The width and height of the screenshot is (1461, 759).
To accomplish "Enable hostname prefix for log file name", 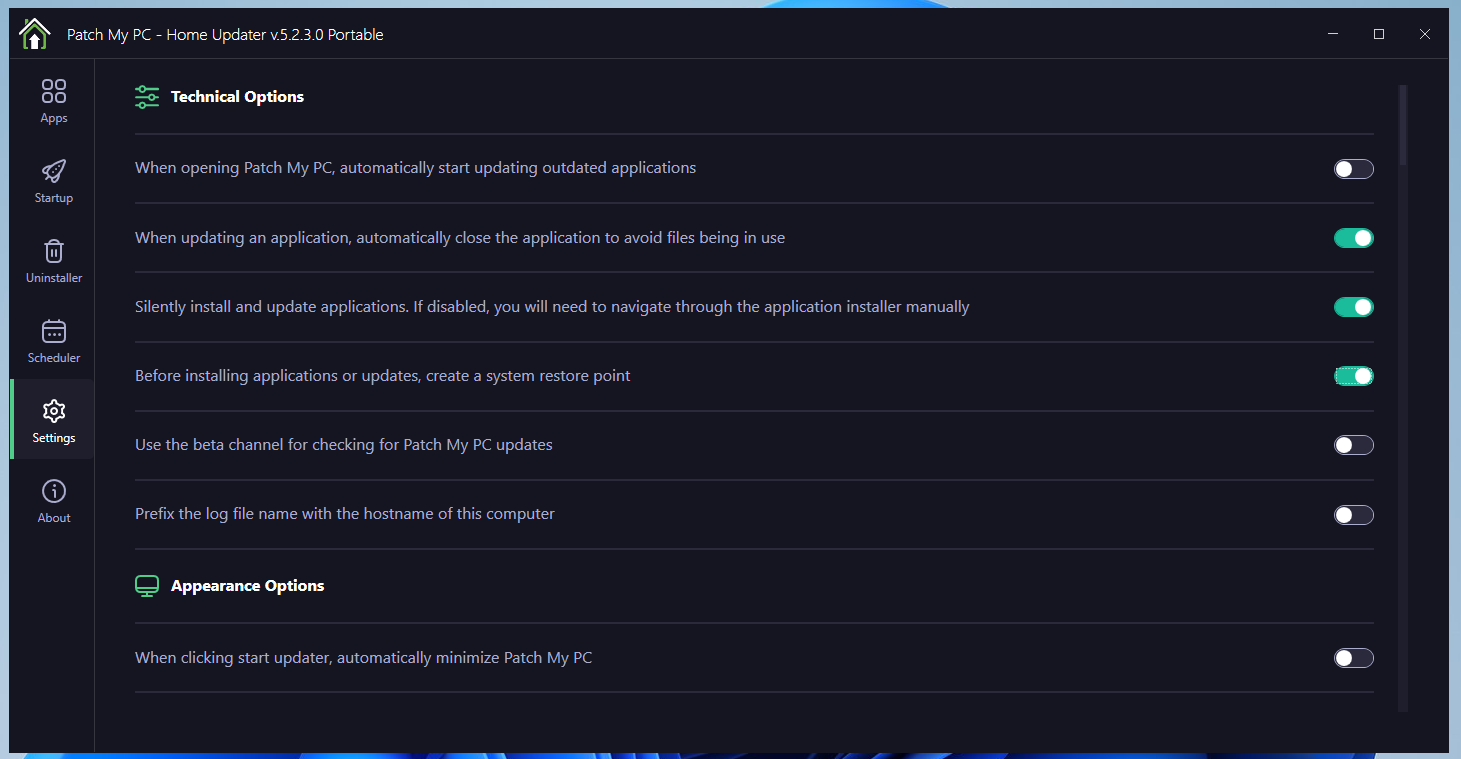I will tap(1353, 515).
